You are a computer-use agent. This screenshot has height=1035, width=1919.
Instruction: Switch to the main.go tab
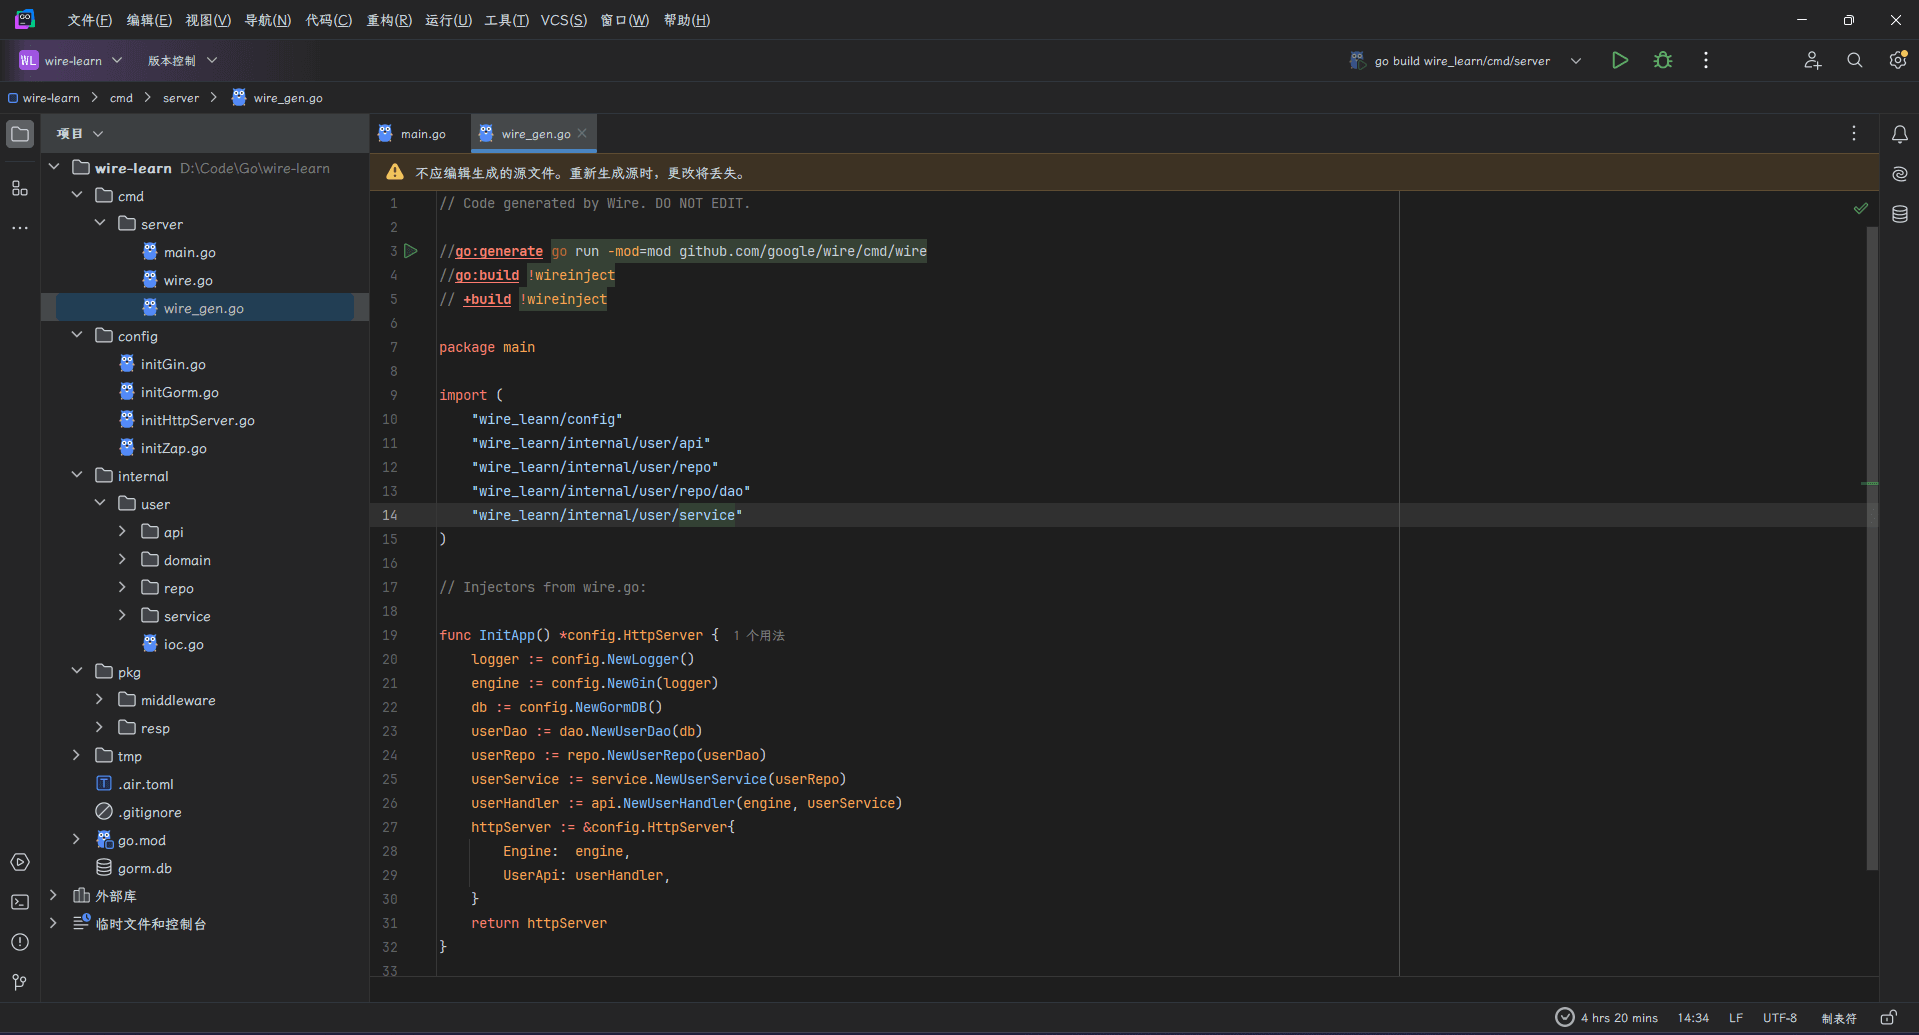(412, 133)
